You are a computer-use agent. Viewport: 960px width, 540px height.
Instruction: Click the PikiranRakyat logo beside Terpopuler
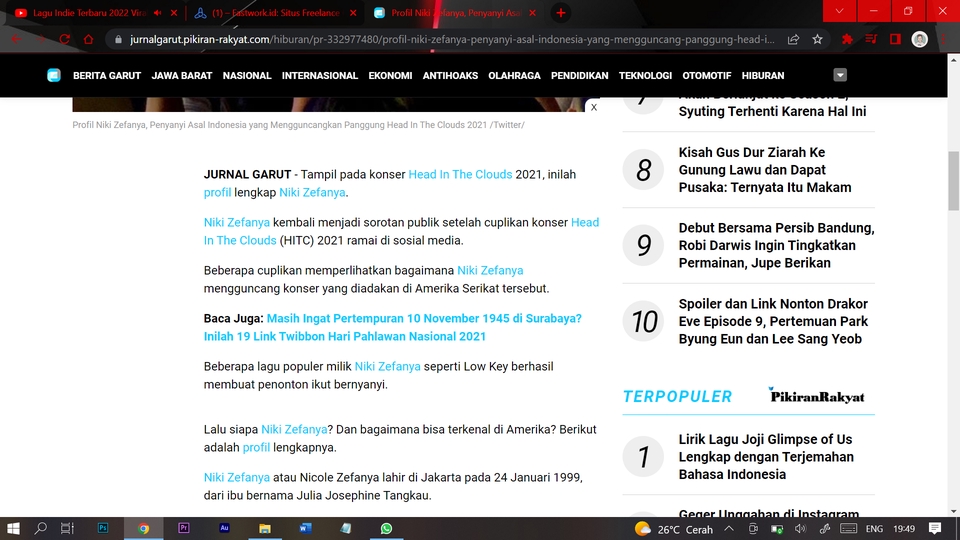pos(817,396)
